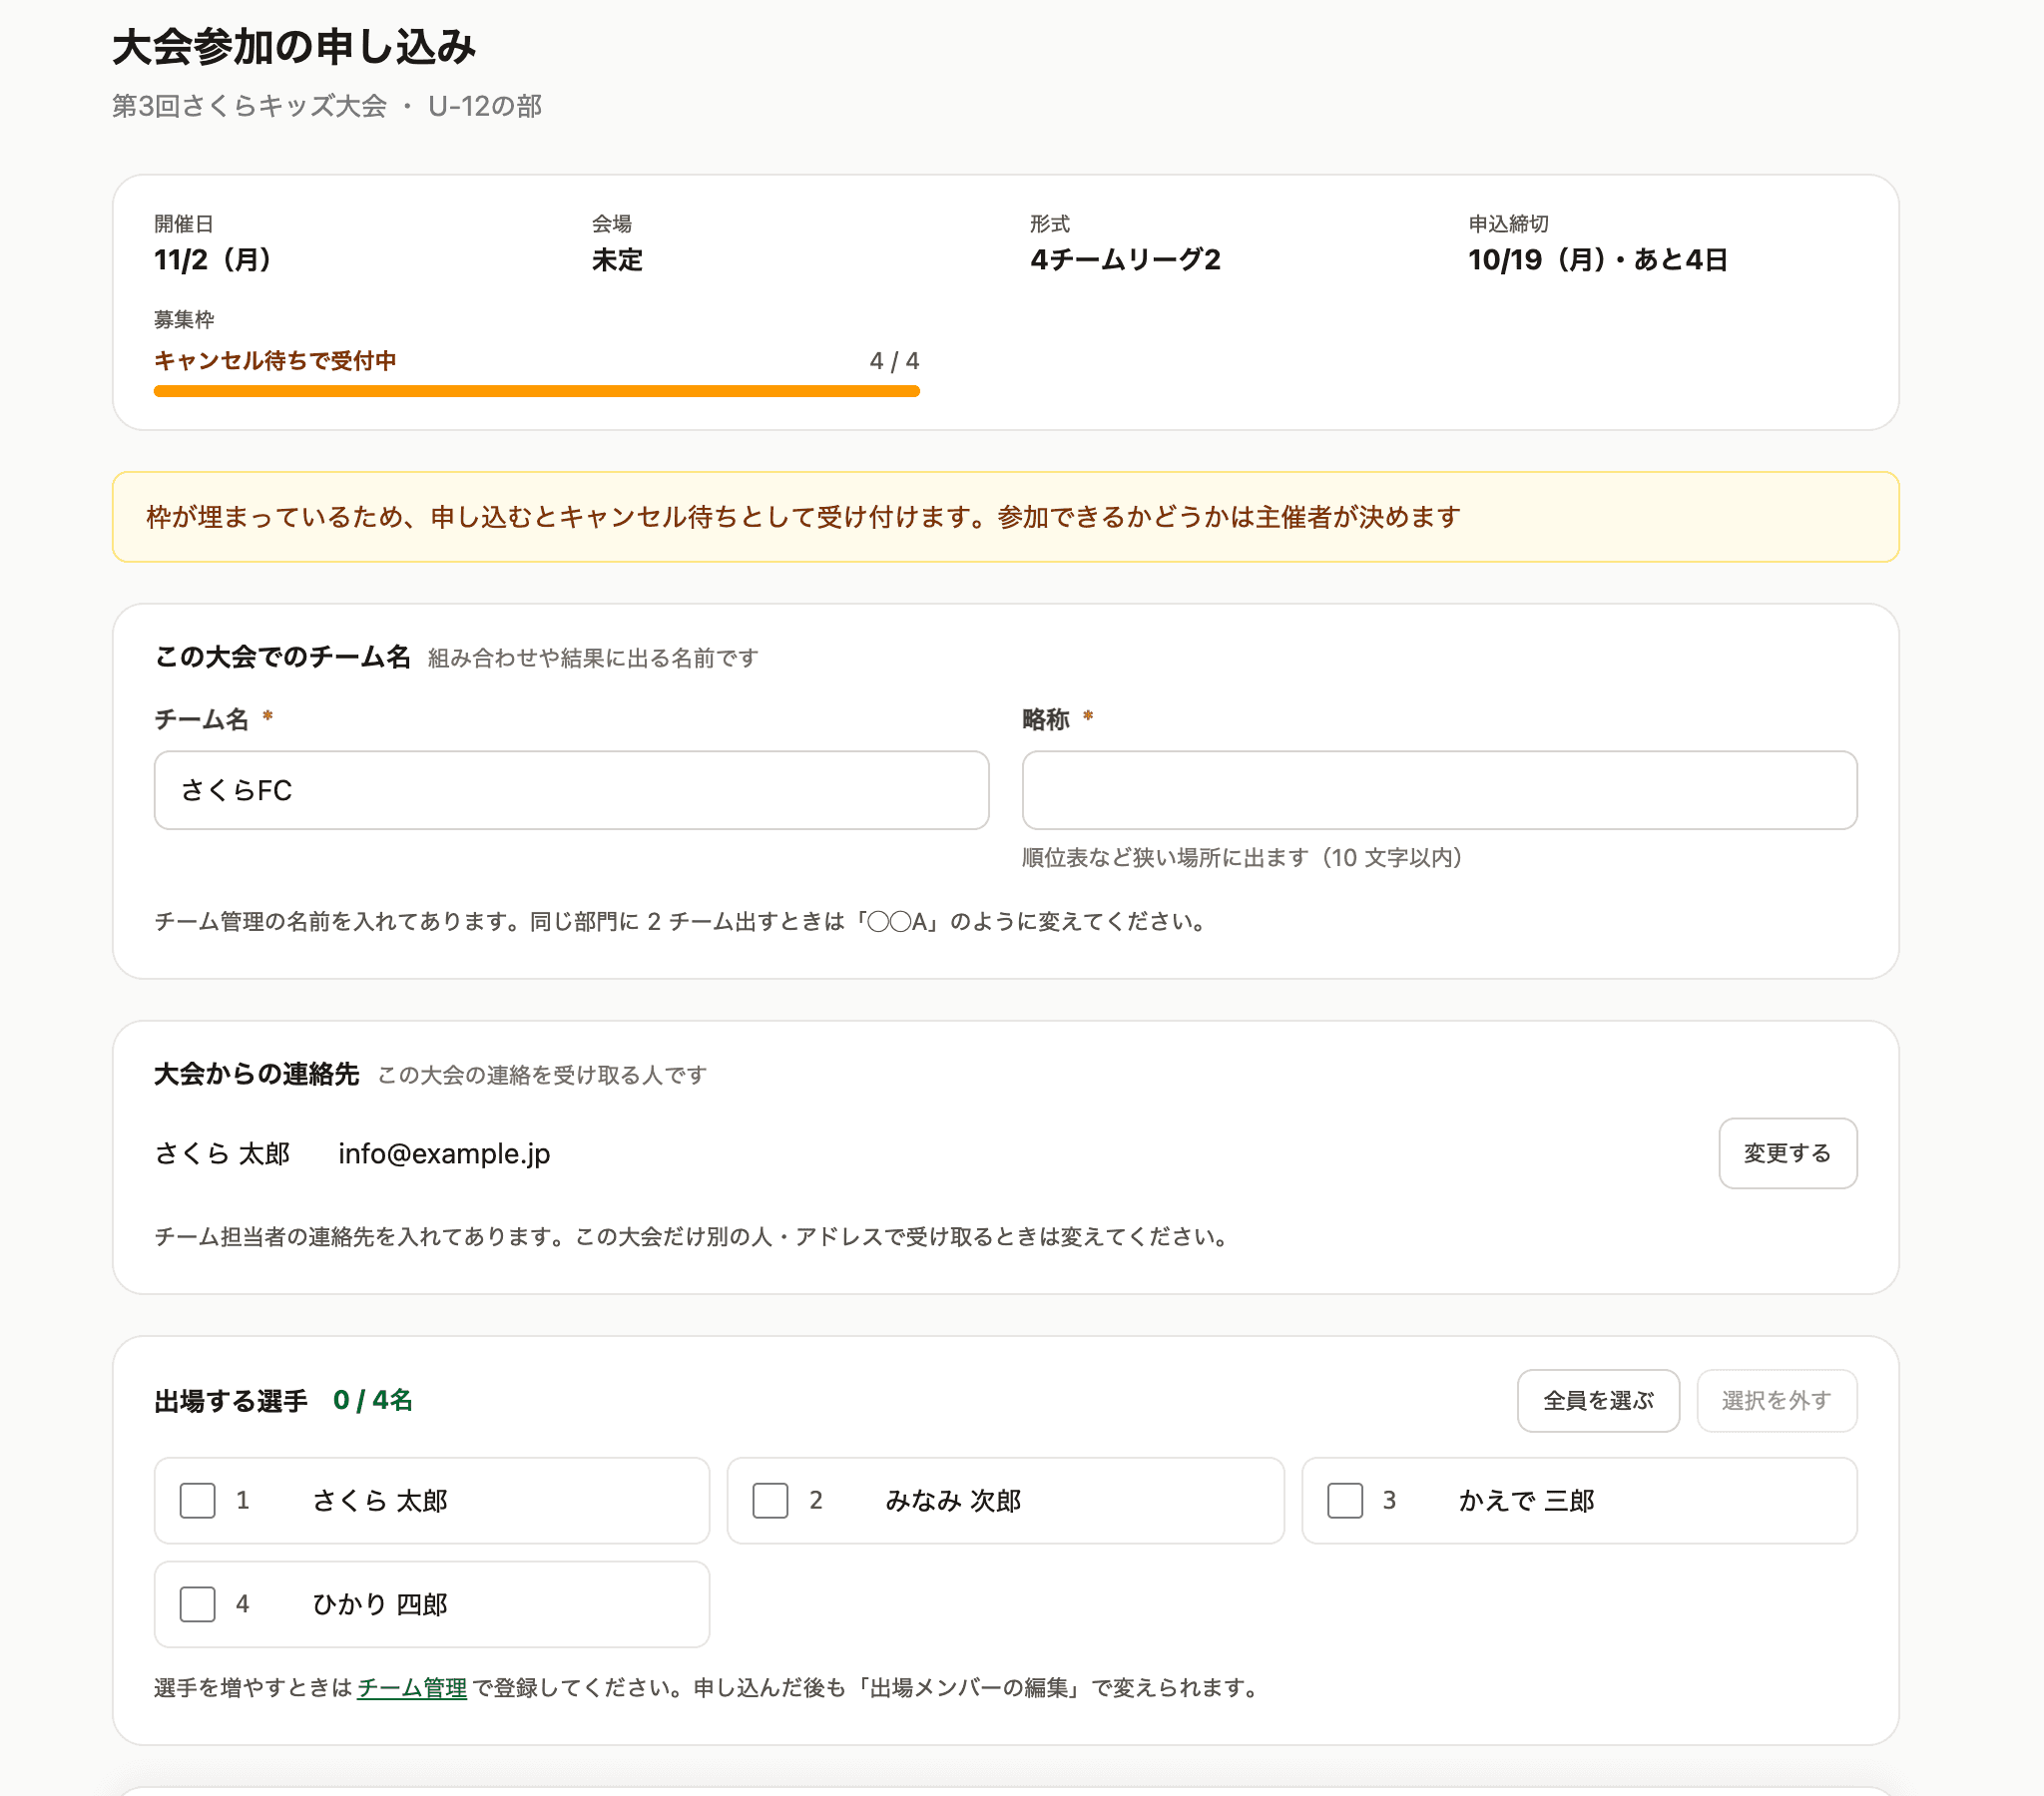Click the empty 略称 input field

click(1439, 790)
